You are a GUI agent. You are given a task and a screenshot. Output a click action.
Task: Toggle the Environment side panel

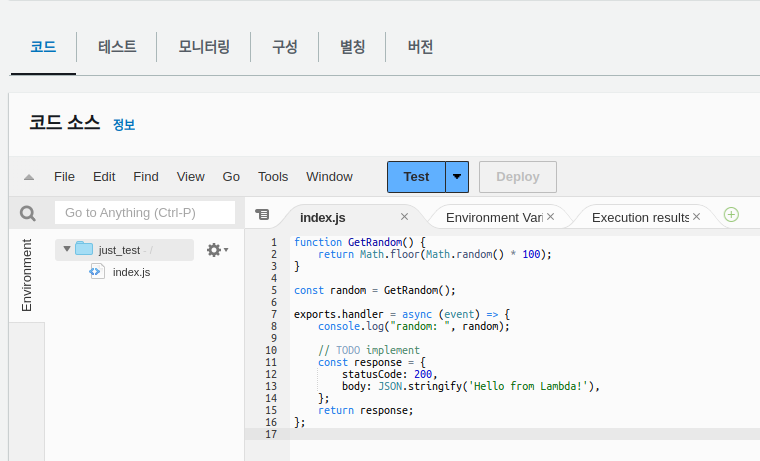coord(27,275)
